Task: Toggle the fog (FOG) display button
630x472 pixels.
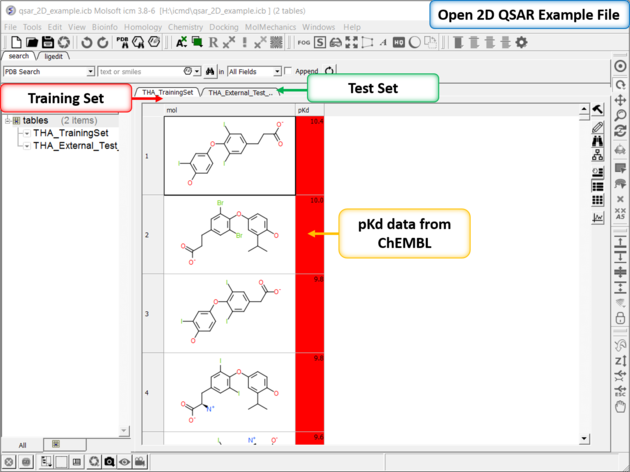Action: (303, 42)
